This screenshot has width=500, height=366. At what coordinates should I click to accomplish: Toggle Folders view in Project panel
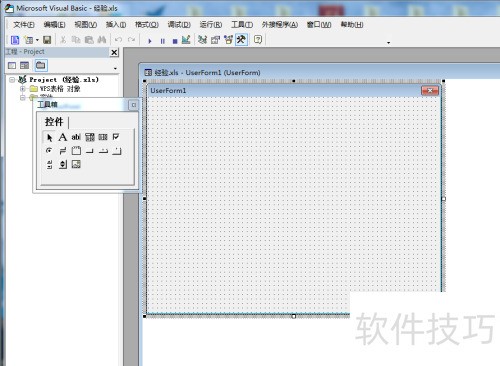[x=41, y=65]
